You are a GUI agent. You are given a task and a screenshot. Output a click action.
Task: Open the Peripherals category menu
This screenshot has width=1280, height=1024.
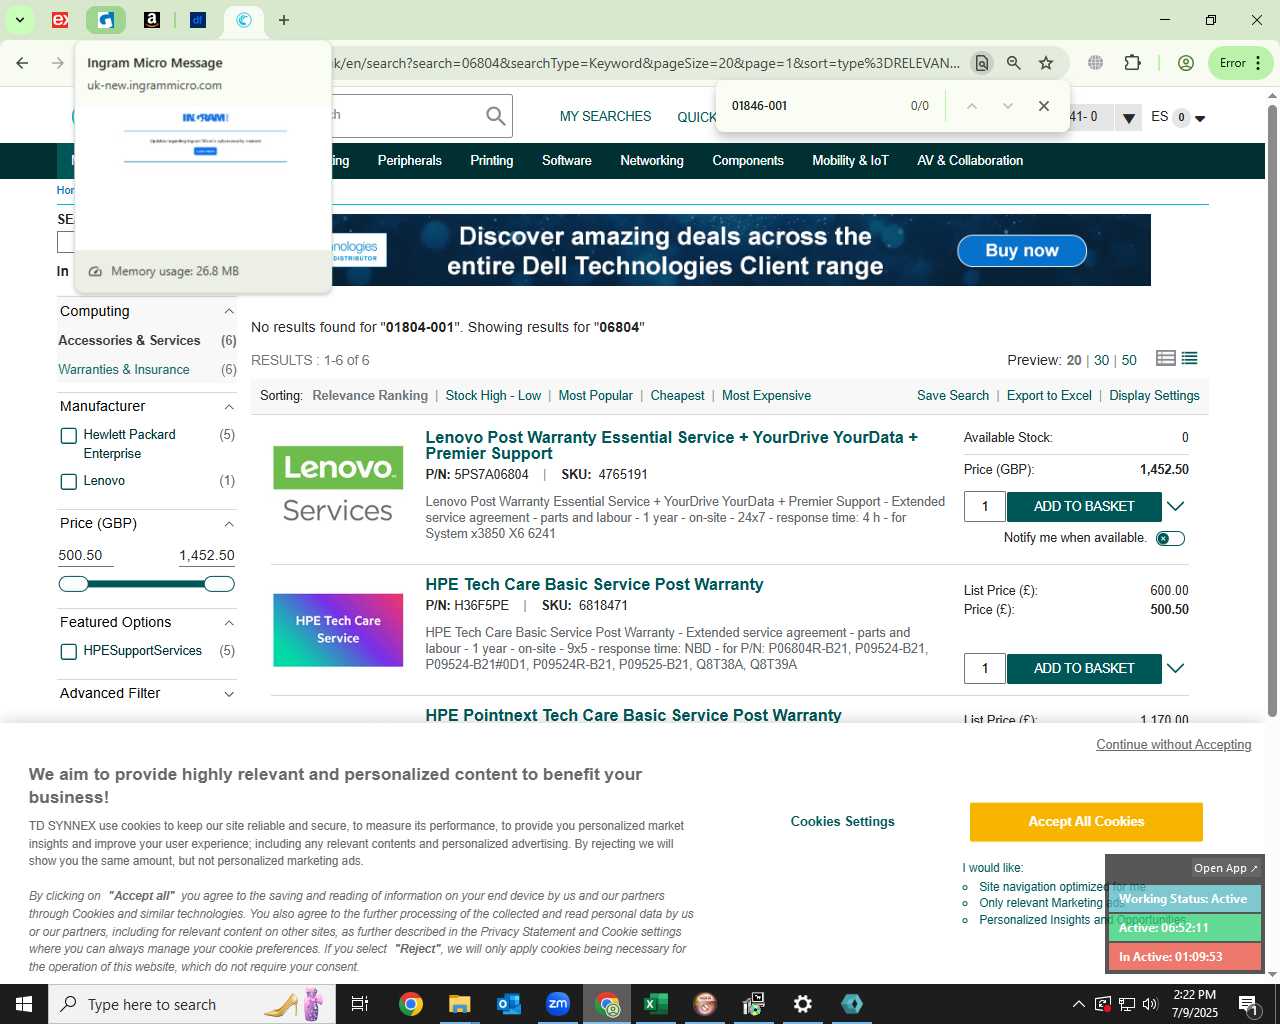click(410, 160)
